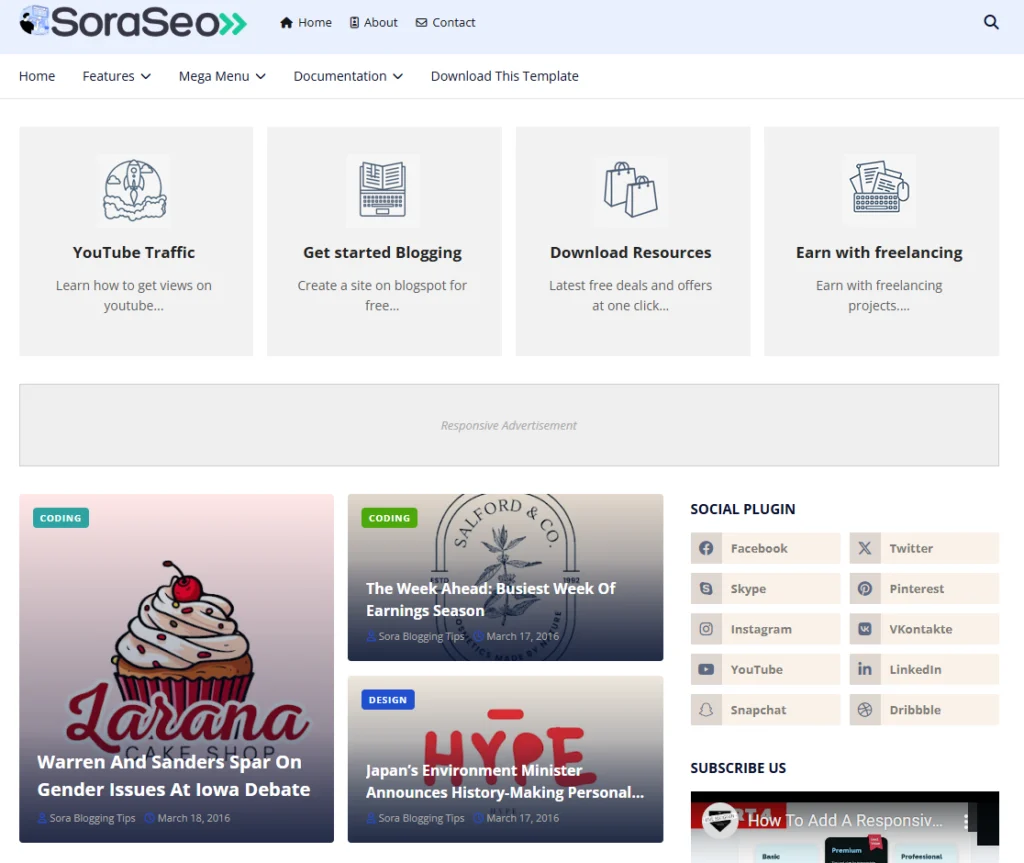Click the Twitter X icon
This screenshot has height=863, width=1024.
(865, 548)
